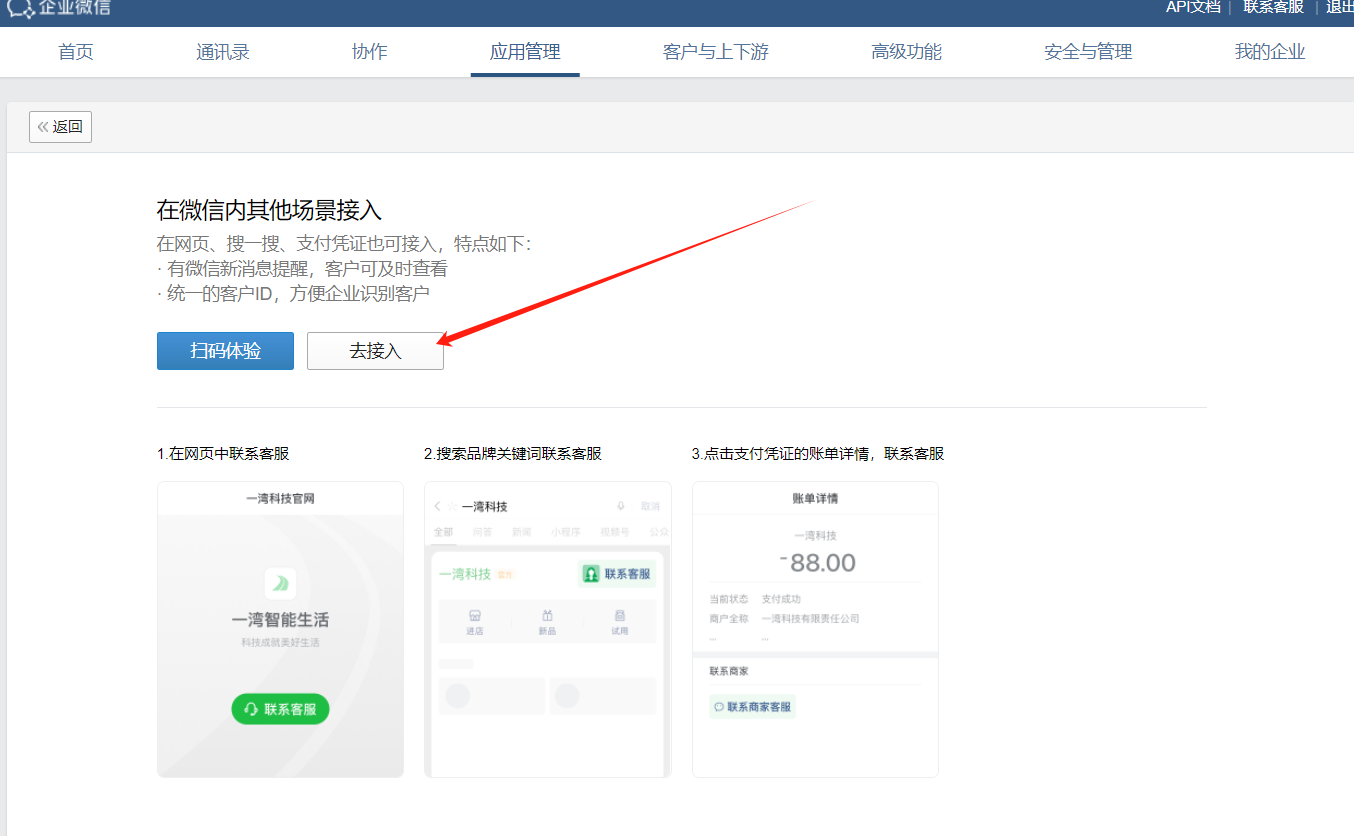Click the WeChat Work logo icon
Image resolution: width=1354 pixels, height=836 pixels.
click(x=20, y=7)
